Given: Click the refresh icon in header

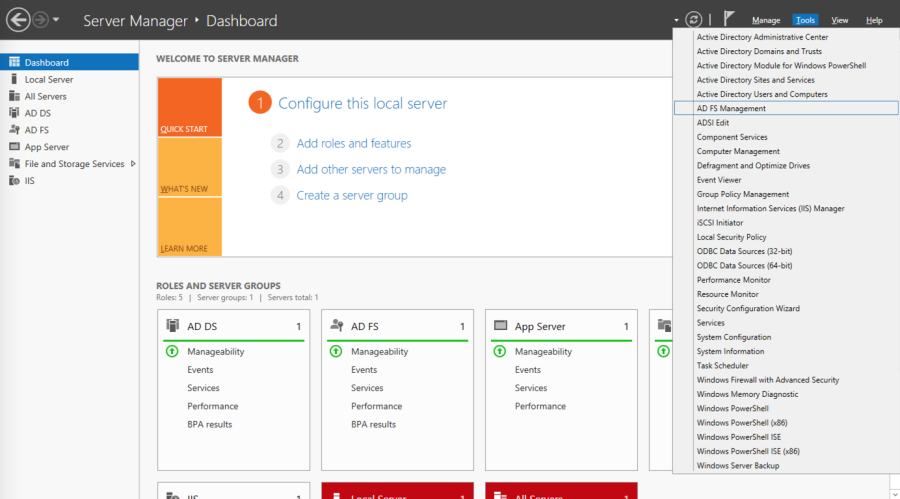Looking at the screenshot, I should coord(694,20).
